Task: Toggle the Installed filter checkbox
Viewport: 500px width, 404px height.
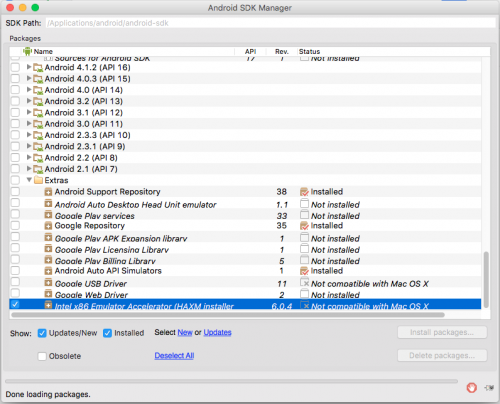Action: [107, 333]
